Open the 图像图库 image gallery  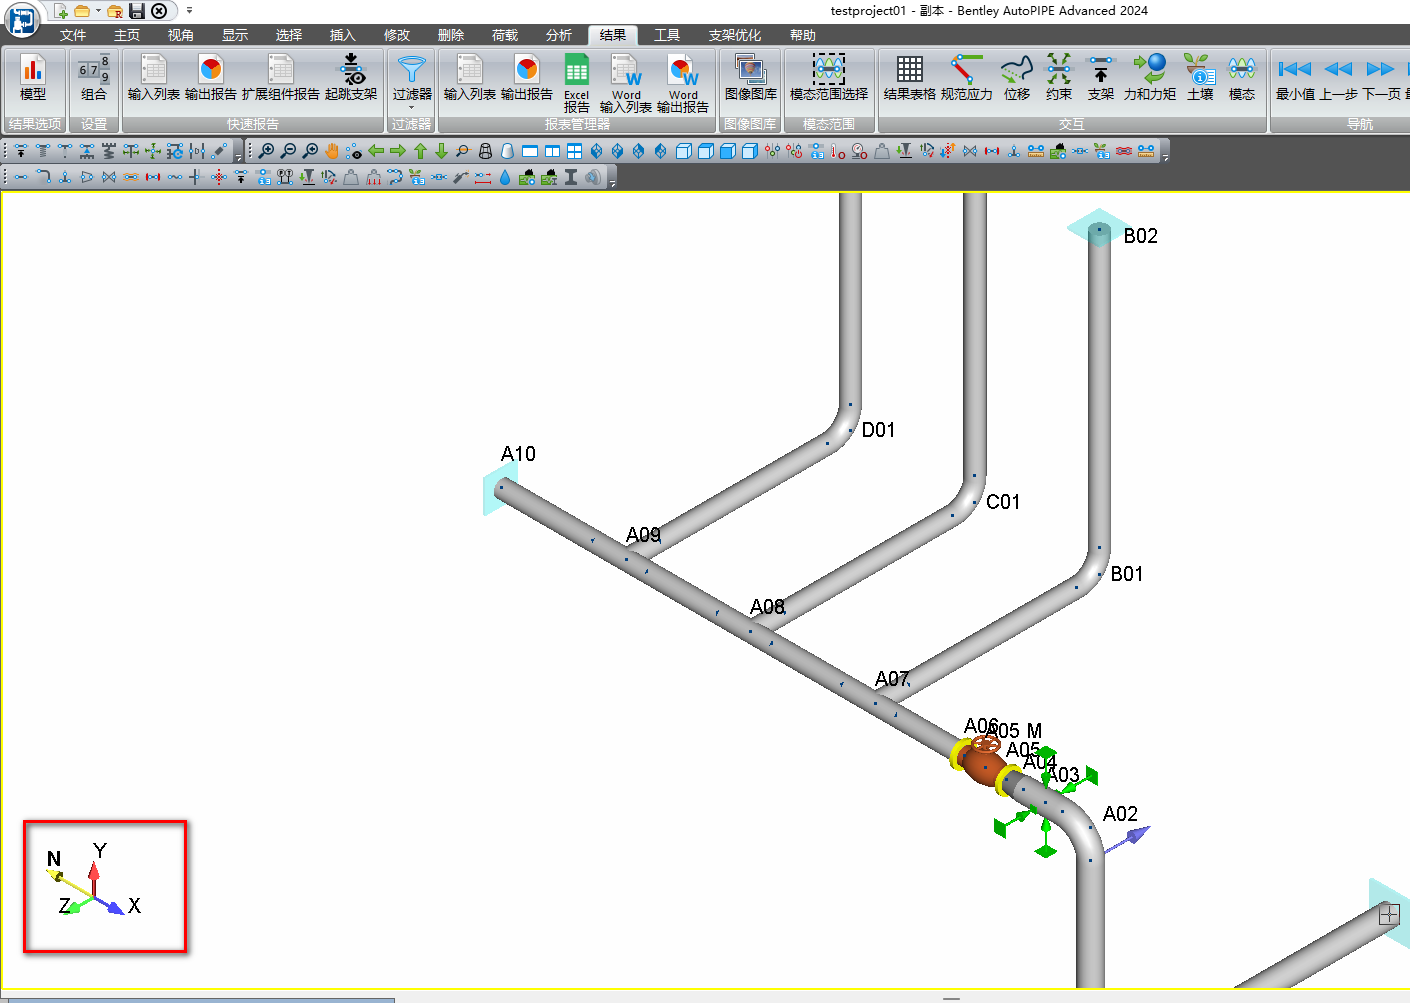(x=750, y=79)
